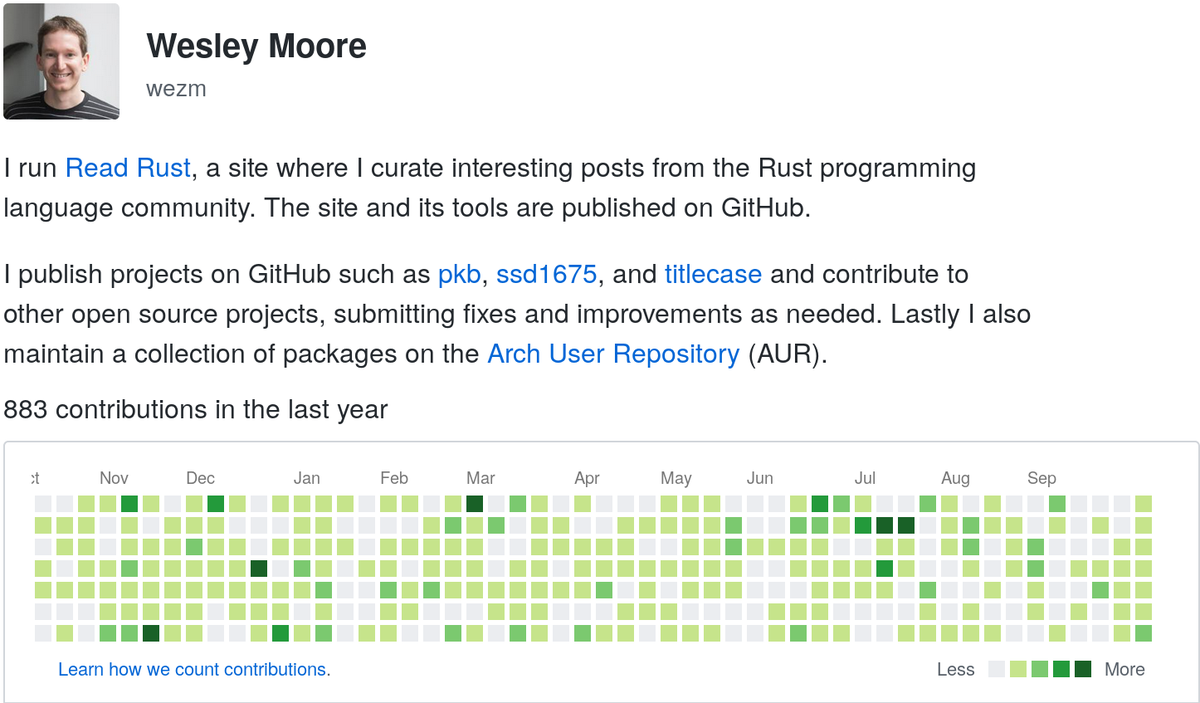Click the Aug month label
1200x703 pixels.
click(955, 478)
